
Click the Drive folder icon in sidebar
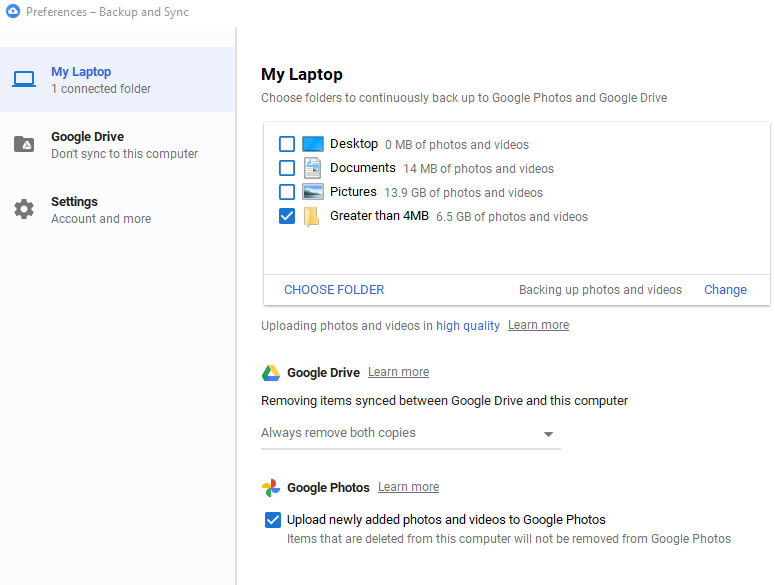pos(24,144)
